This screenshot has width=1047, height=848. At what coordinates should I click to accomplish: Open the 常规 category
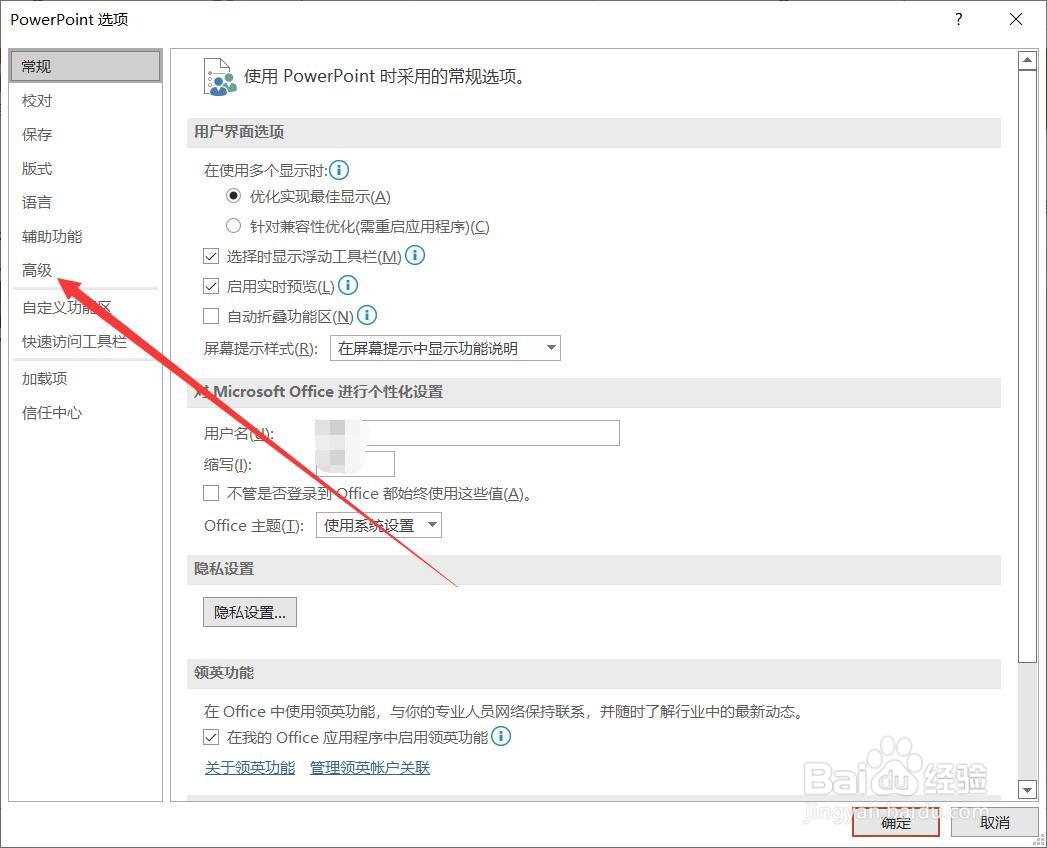(85, 66)
